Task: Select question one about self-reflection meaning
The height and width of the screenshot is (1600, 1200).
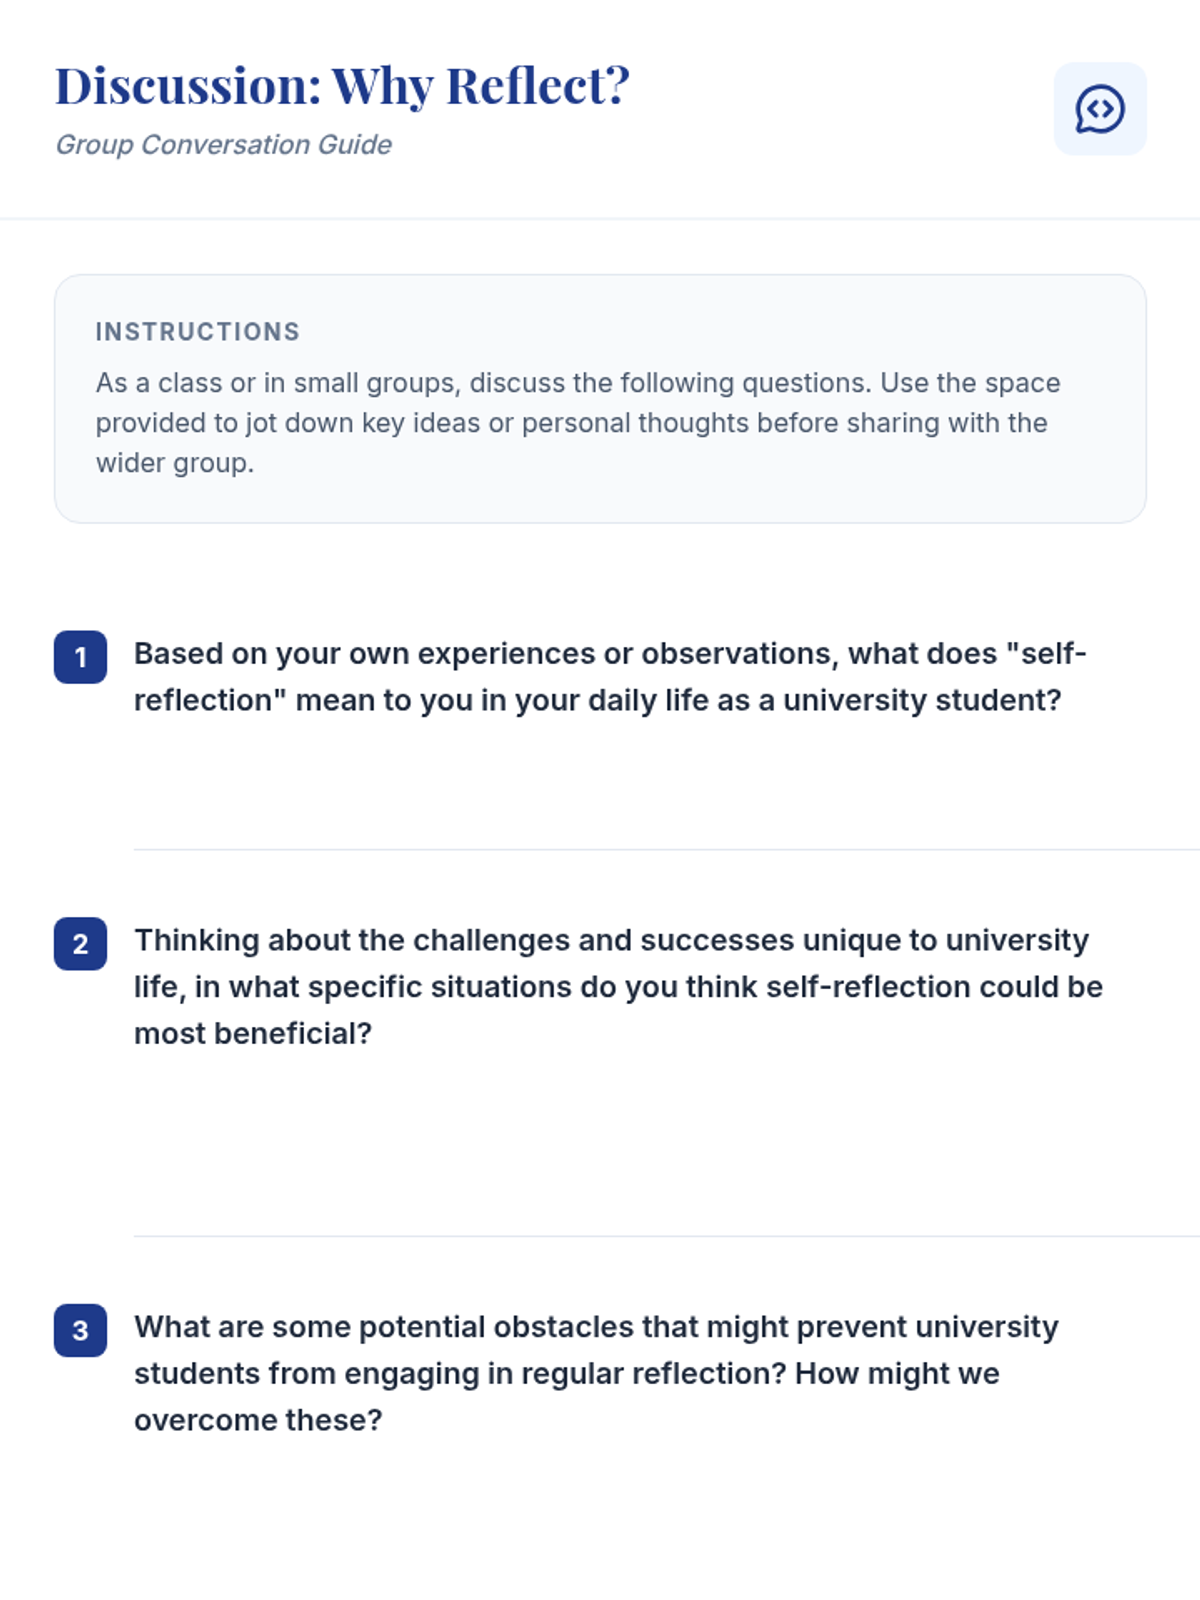Action: [610, 677]
